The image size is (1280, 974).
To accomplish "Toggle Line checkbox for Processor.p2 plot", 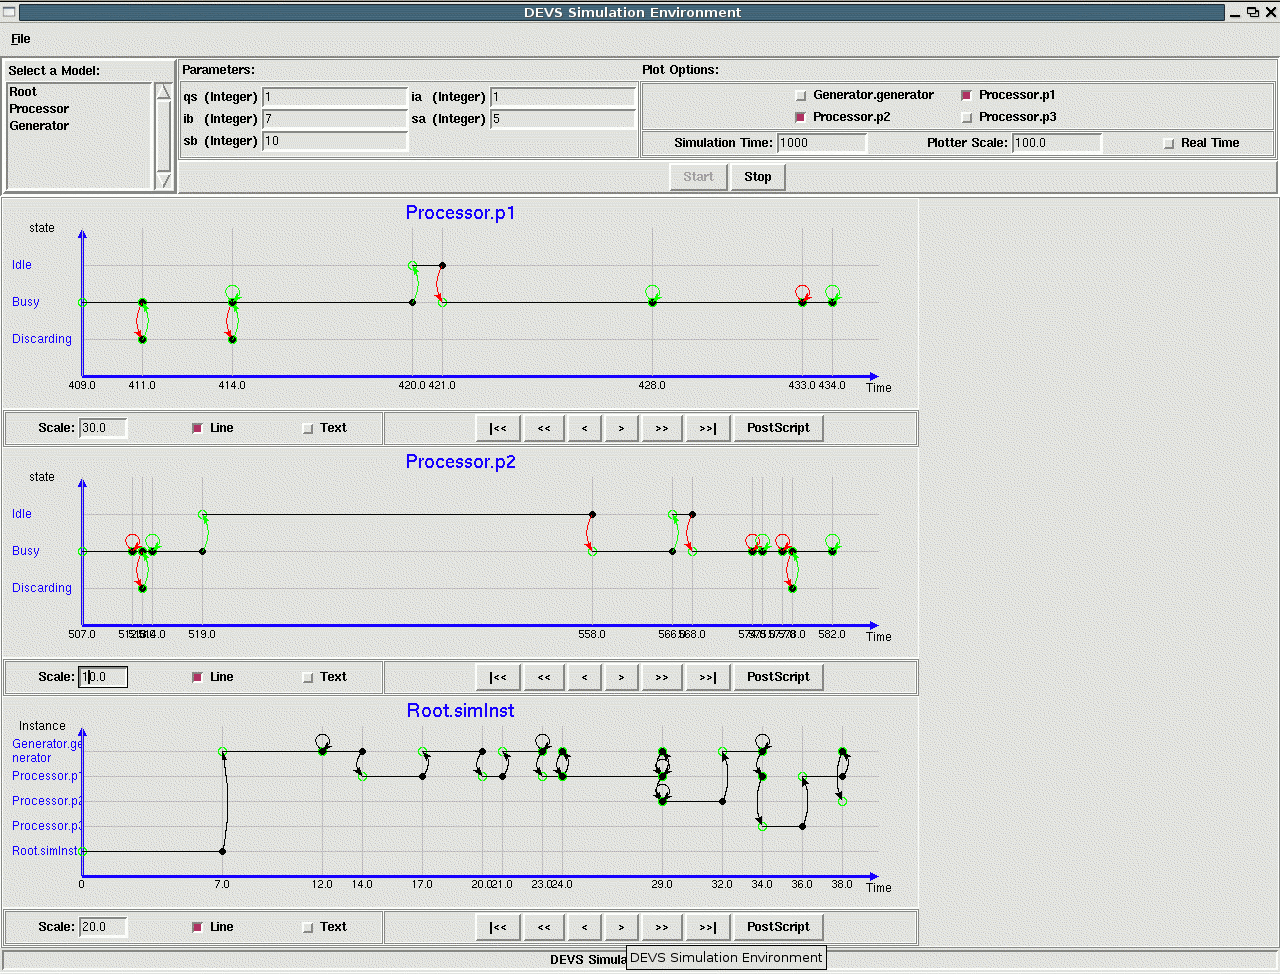I will pos(197,677).
